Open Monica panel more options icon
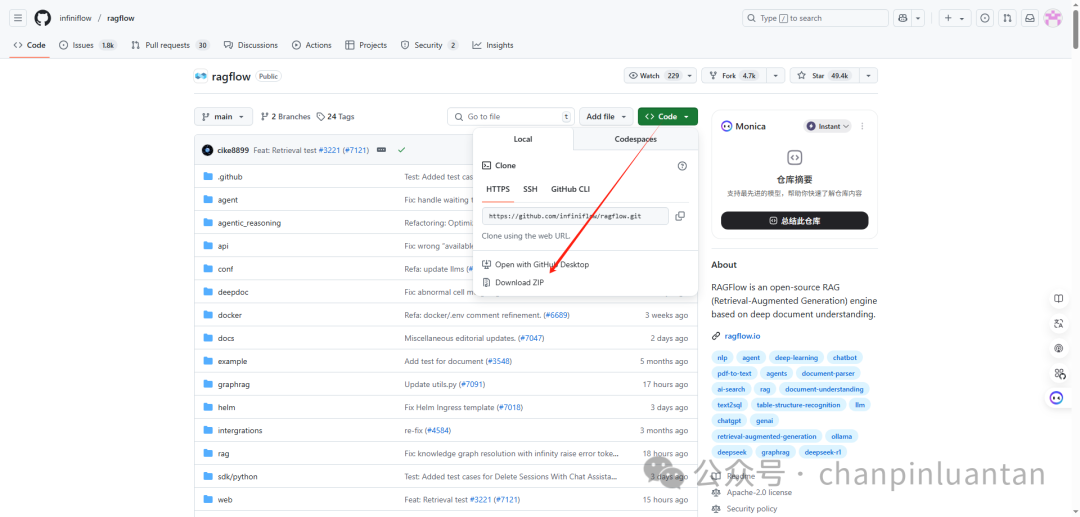This screenshot has height=517, width=1080. coord(862,126)
